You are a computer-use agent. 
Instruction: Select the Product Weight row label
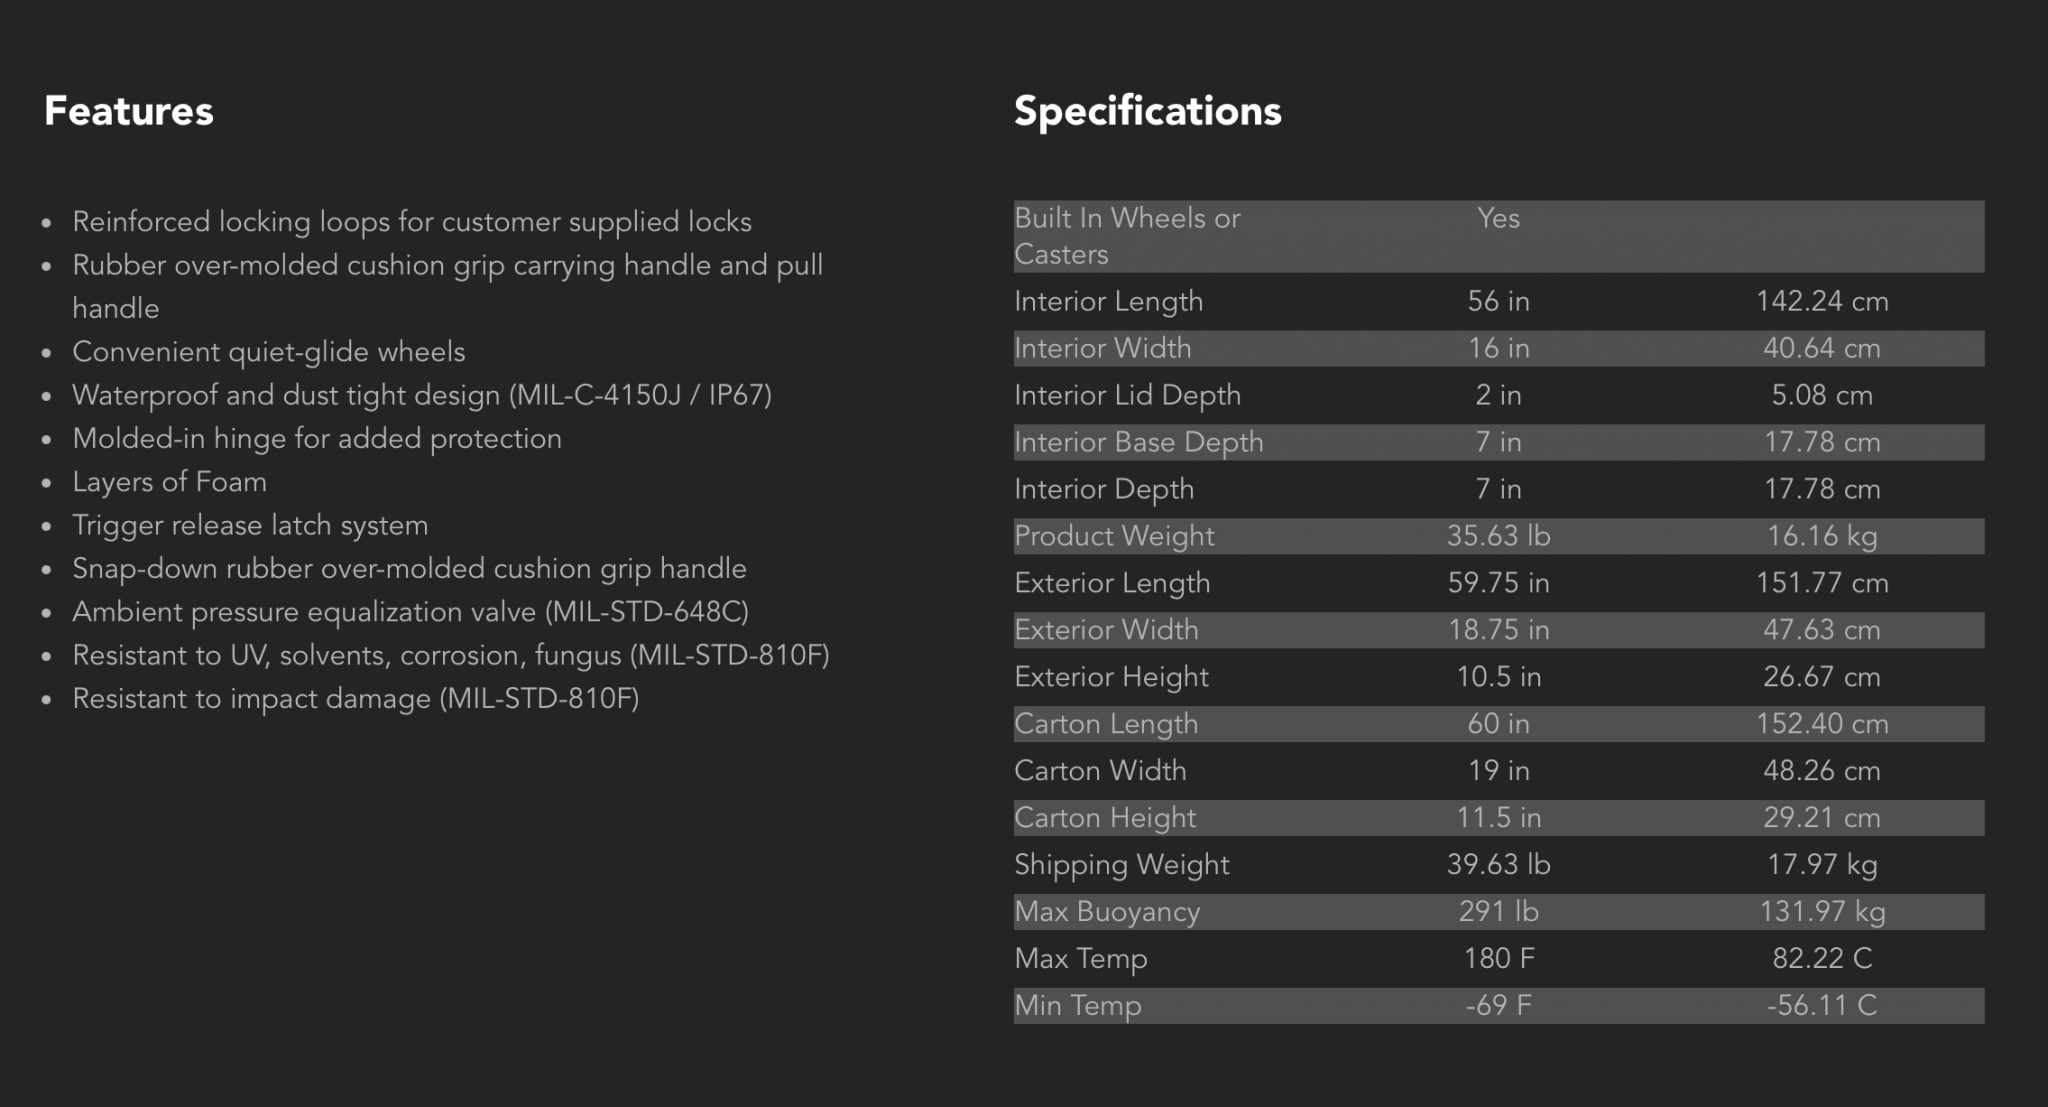click(1114, 536)
